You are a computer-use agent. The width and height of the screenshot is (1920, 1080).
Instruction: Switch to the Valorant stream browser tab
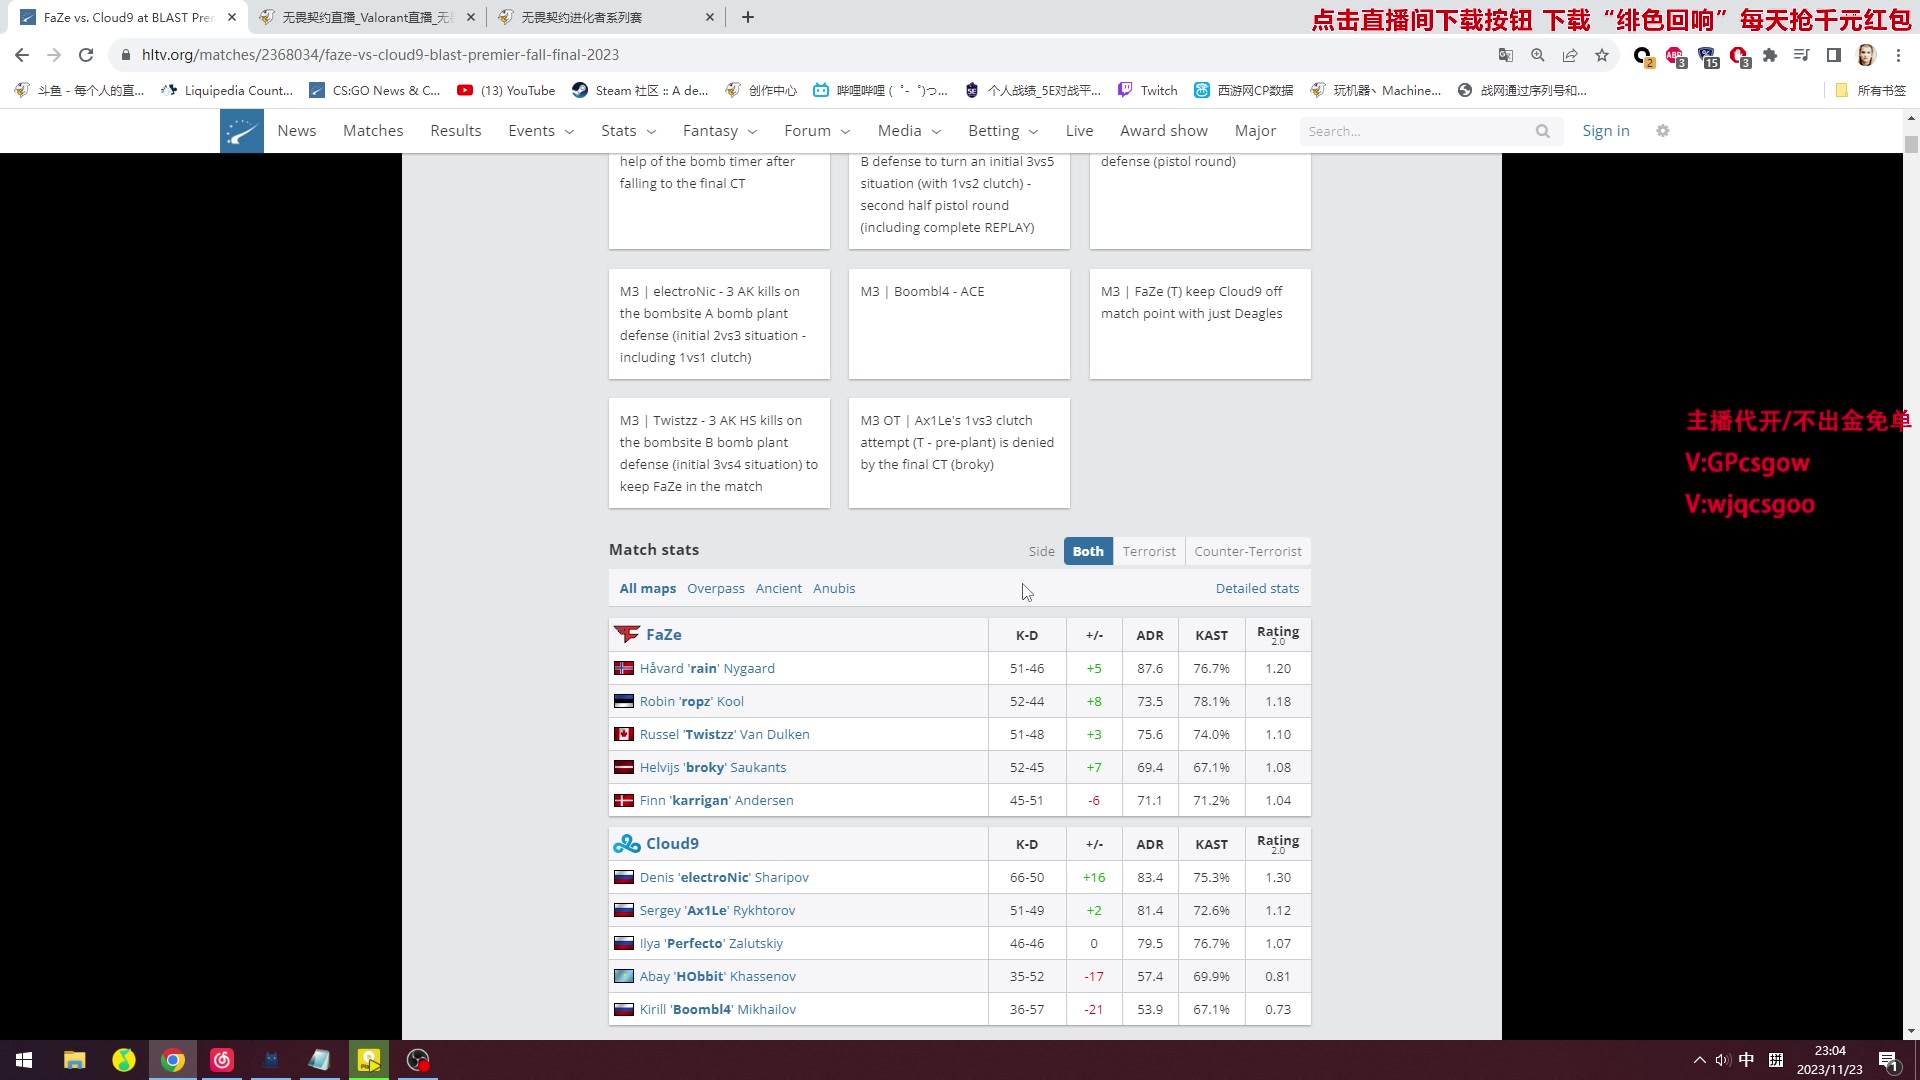click(366, 17)
